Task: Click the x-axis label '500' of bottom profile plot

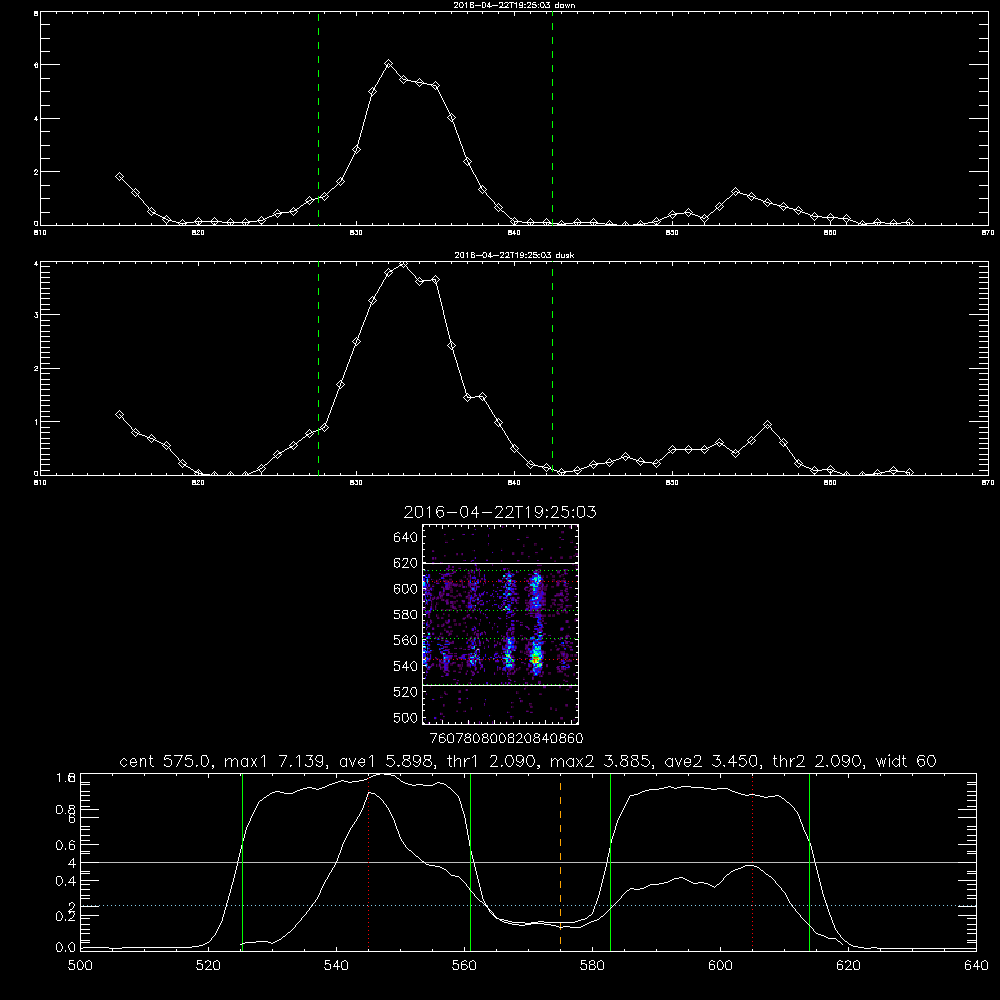Action: point(80,966)
